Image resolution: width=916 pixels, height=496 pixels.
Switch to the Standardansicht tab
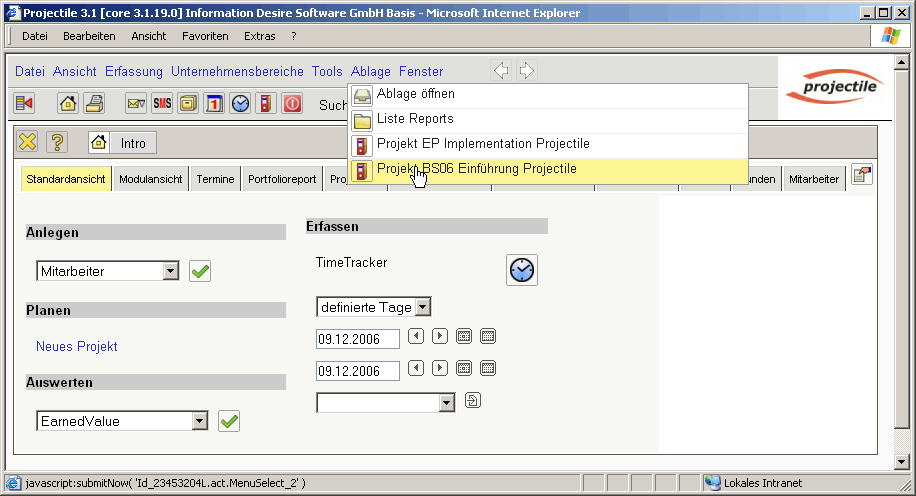65,179
